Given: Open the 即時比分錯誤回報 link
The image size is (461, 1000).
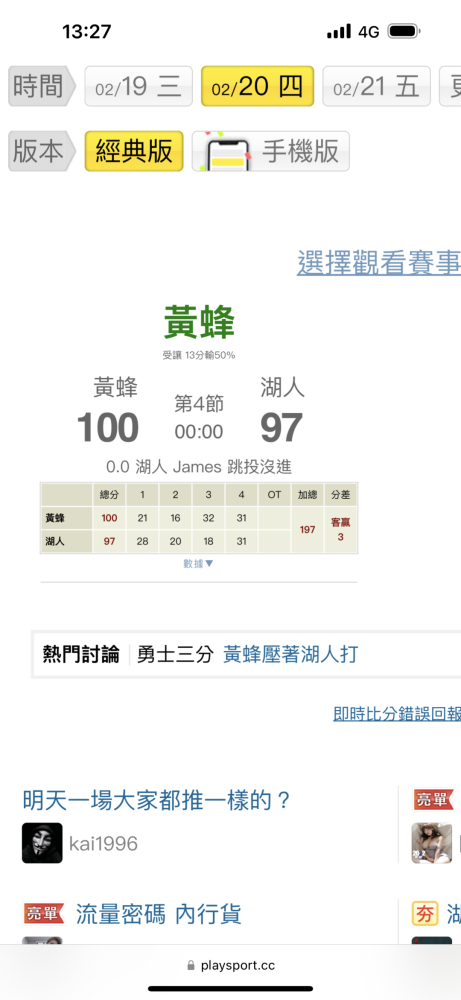Looking at the screenshot, I should [x=397, y=714].
